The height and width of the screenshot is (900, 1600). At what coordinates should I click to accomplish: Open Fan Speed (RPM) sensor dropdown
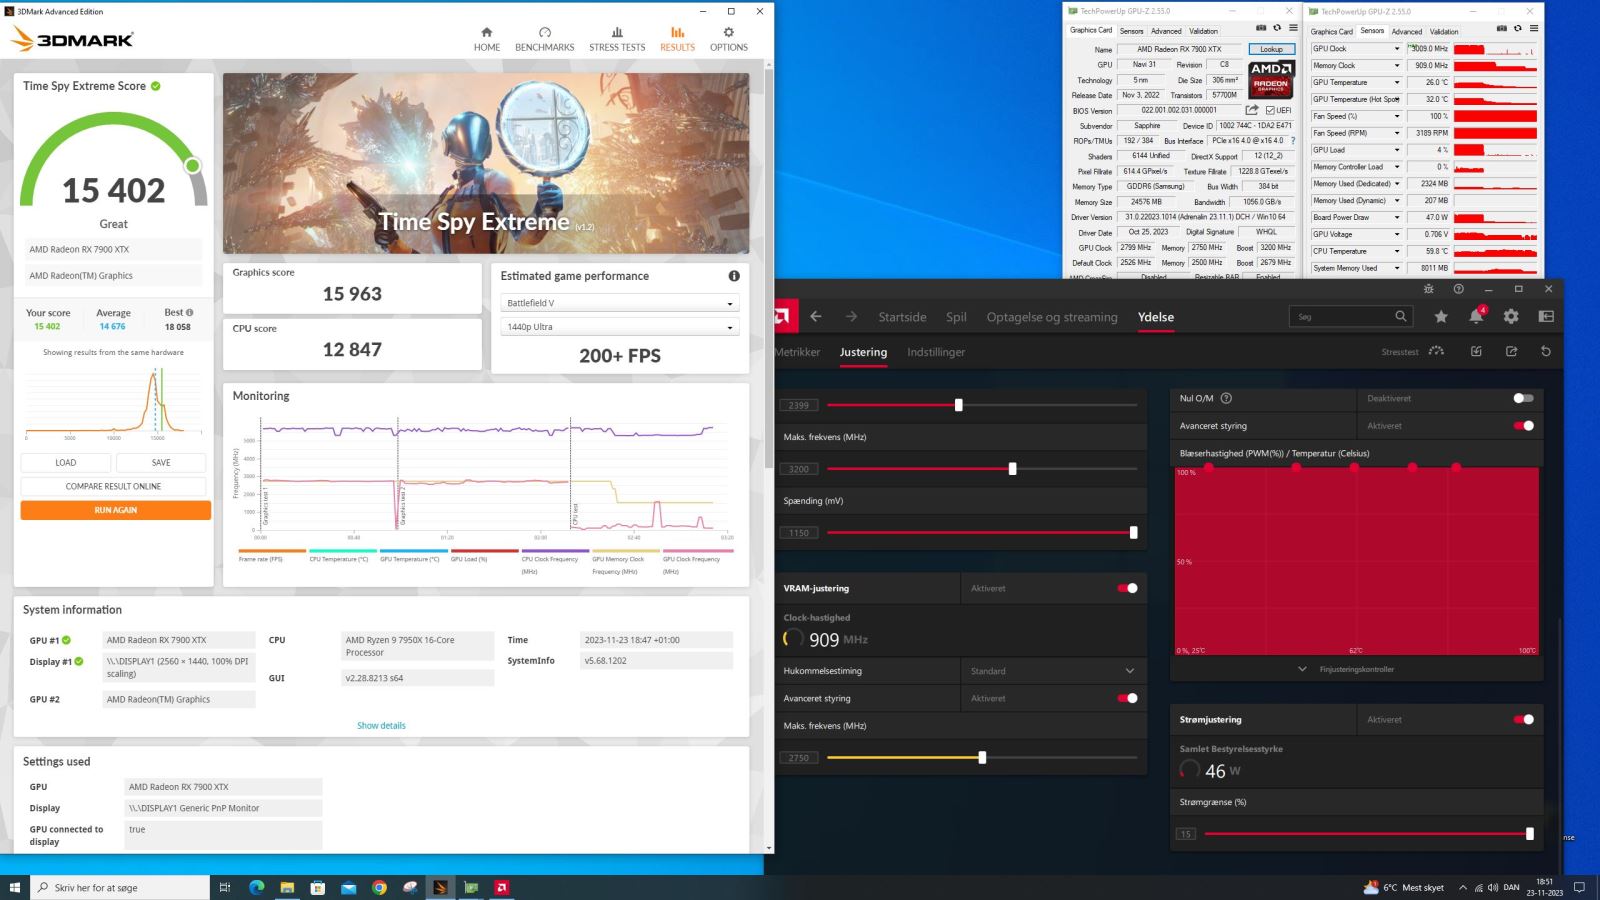coord(1397,133)
